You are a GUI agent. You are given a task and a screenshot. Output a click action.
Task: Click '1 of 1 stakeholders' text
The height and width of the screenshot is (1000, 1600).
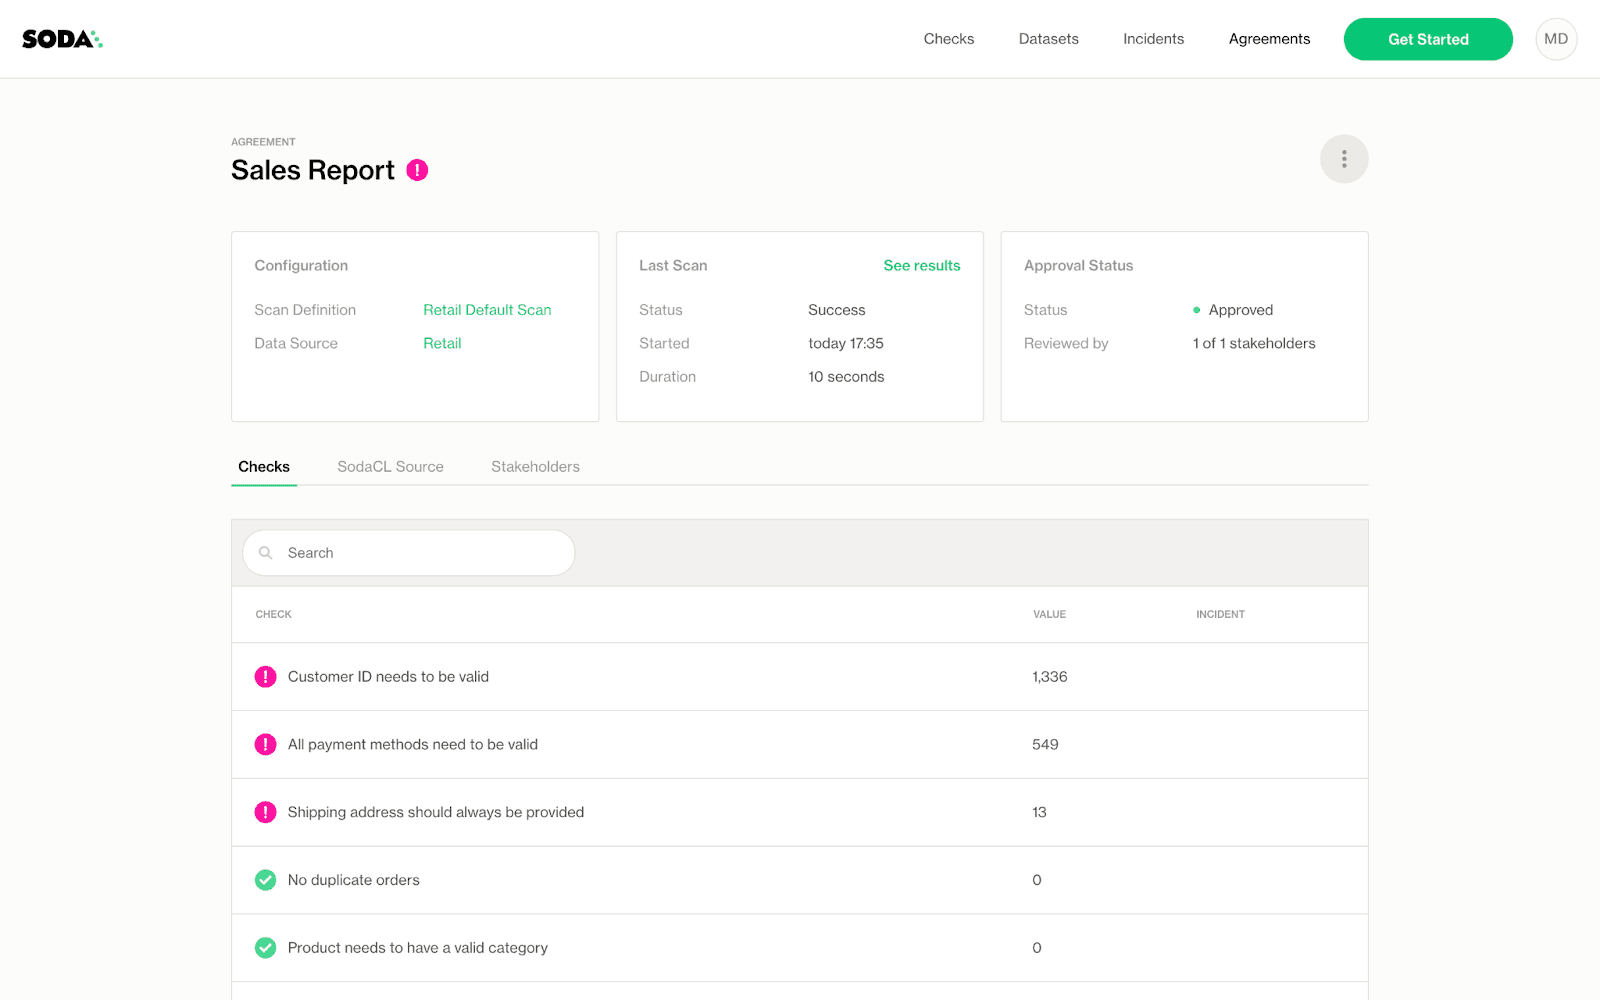[1254, 343]
